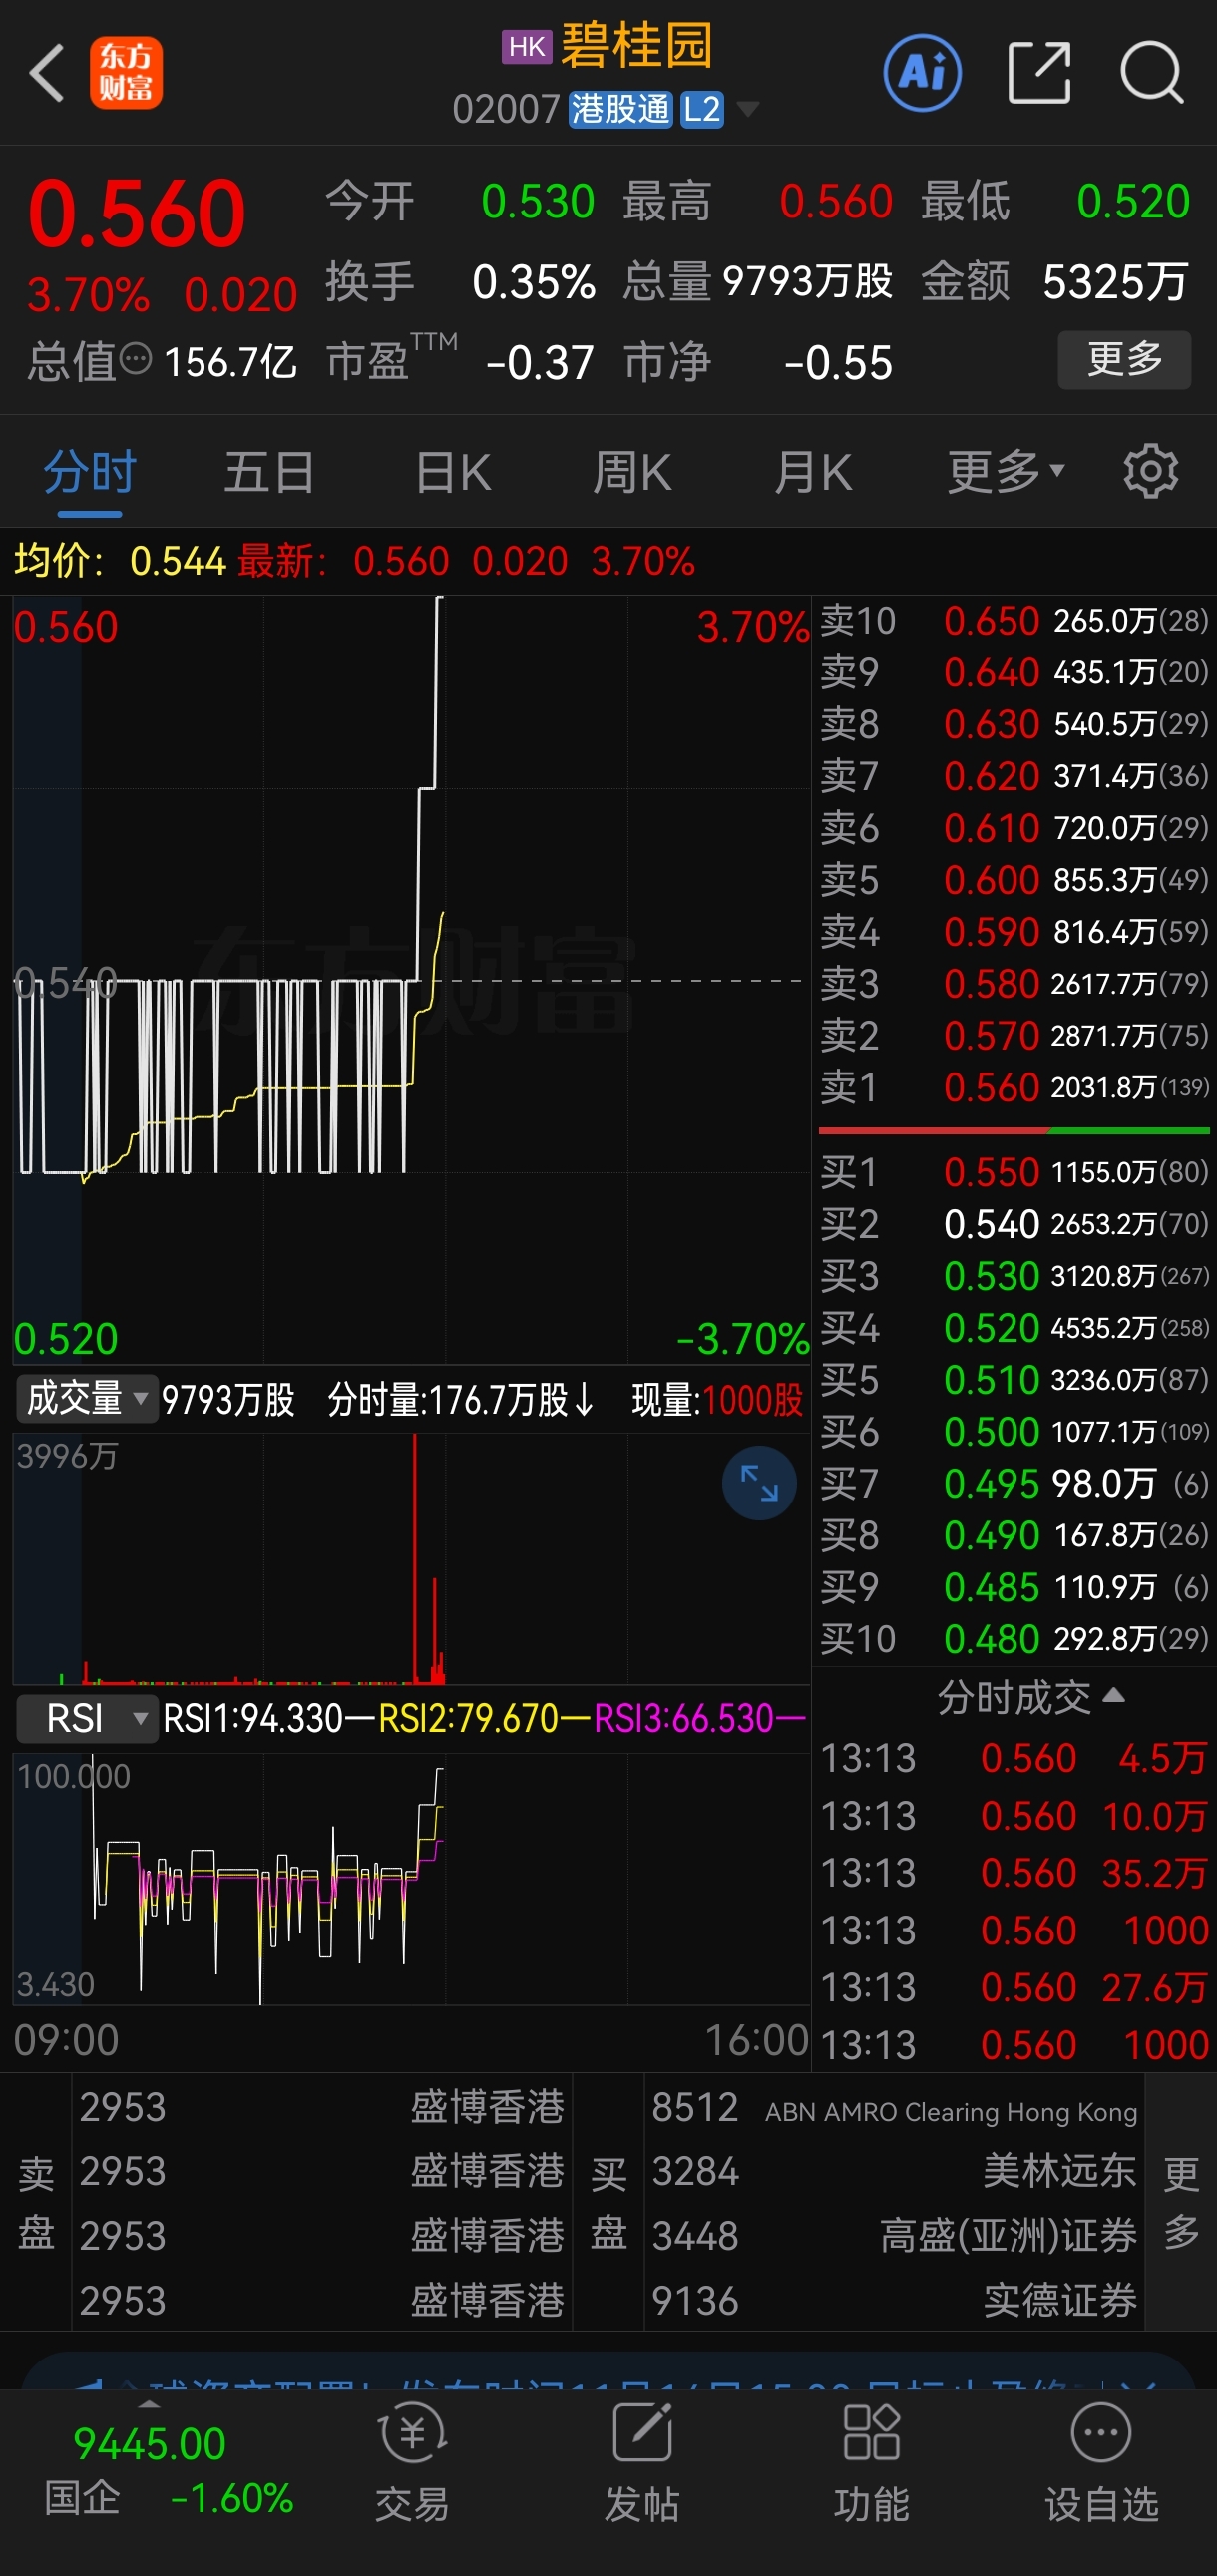Screen dimensions: 1217x2576
Task: Open the 交易 trading icon
Action: [412, 2463]
